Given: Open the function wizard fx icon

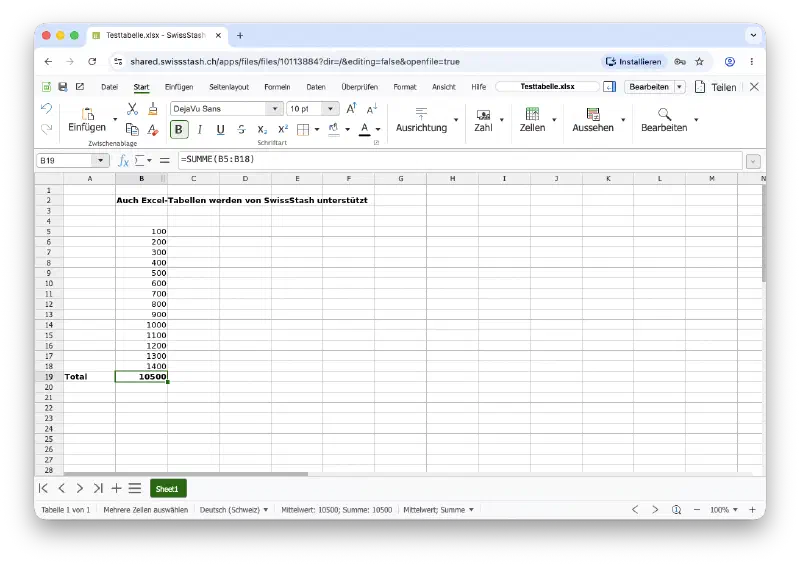Looking at the screenshot, I should point(123,161).
